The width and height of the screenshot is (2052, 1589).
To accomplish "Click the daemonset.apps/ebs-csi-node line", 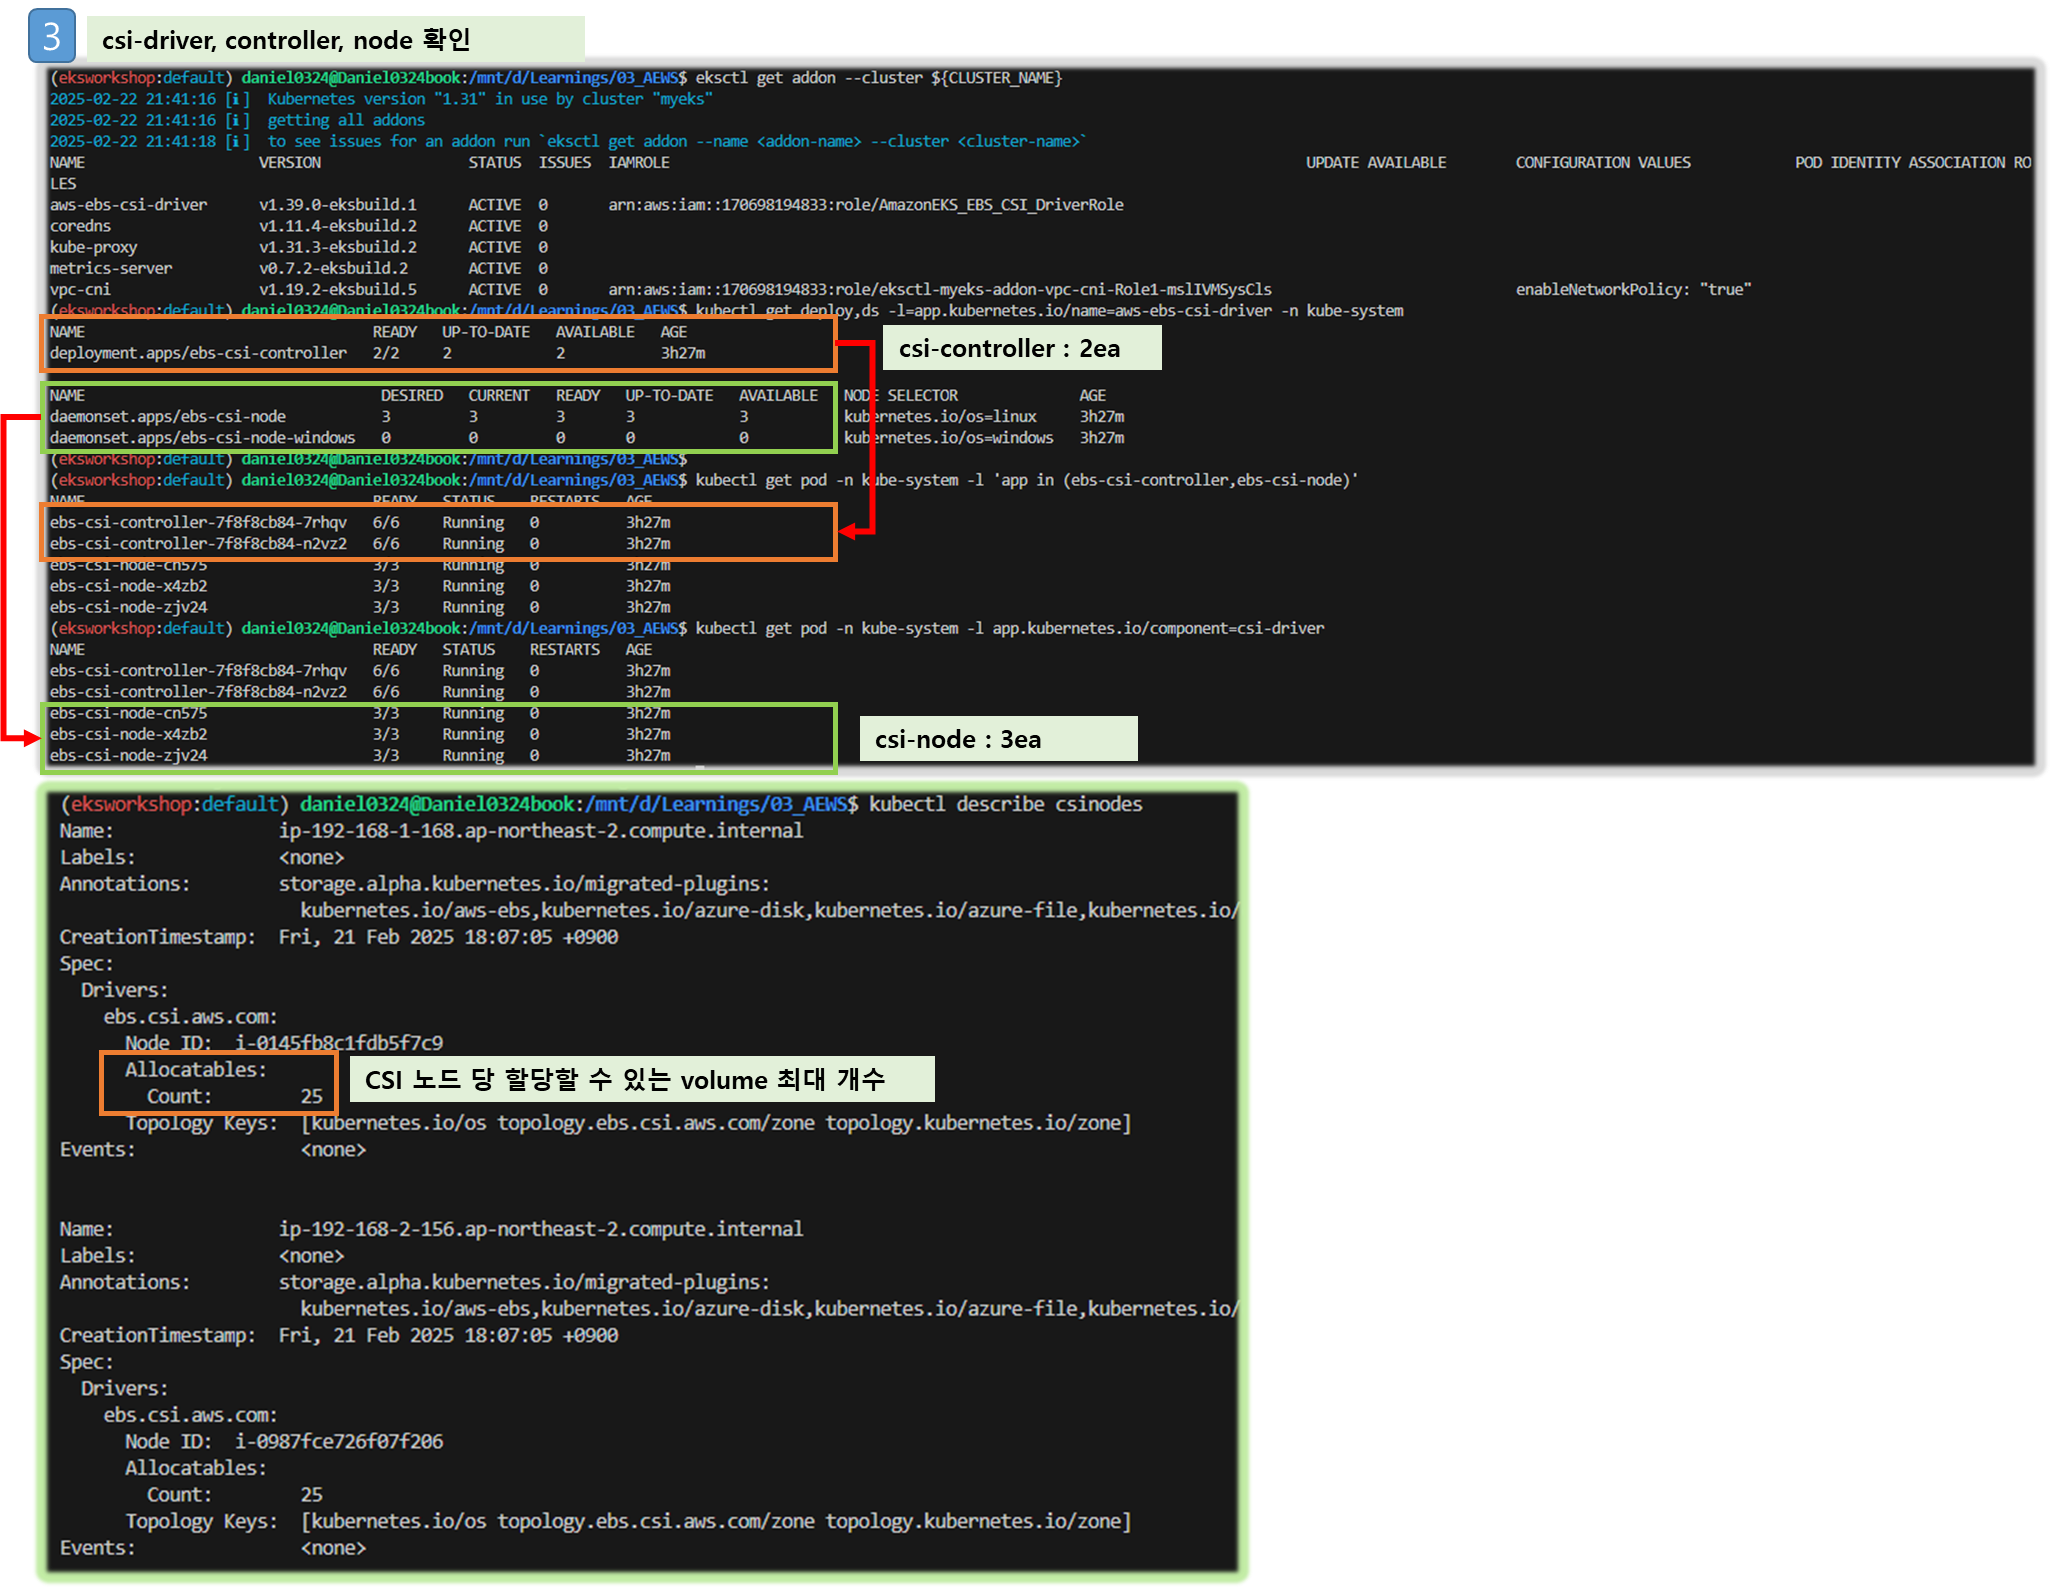I will (167, 417).
